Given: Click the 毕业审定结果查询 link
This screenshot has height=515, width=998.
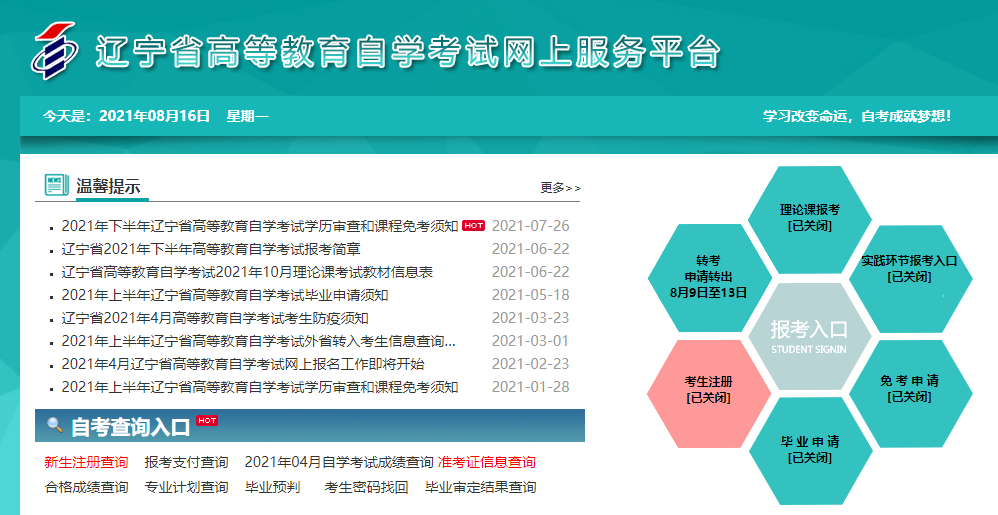Looking at the screenshot, I should pos(480,487).
